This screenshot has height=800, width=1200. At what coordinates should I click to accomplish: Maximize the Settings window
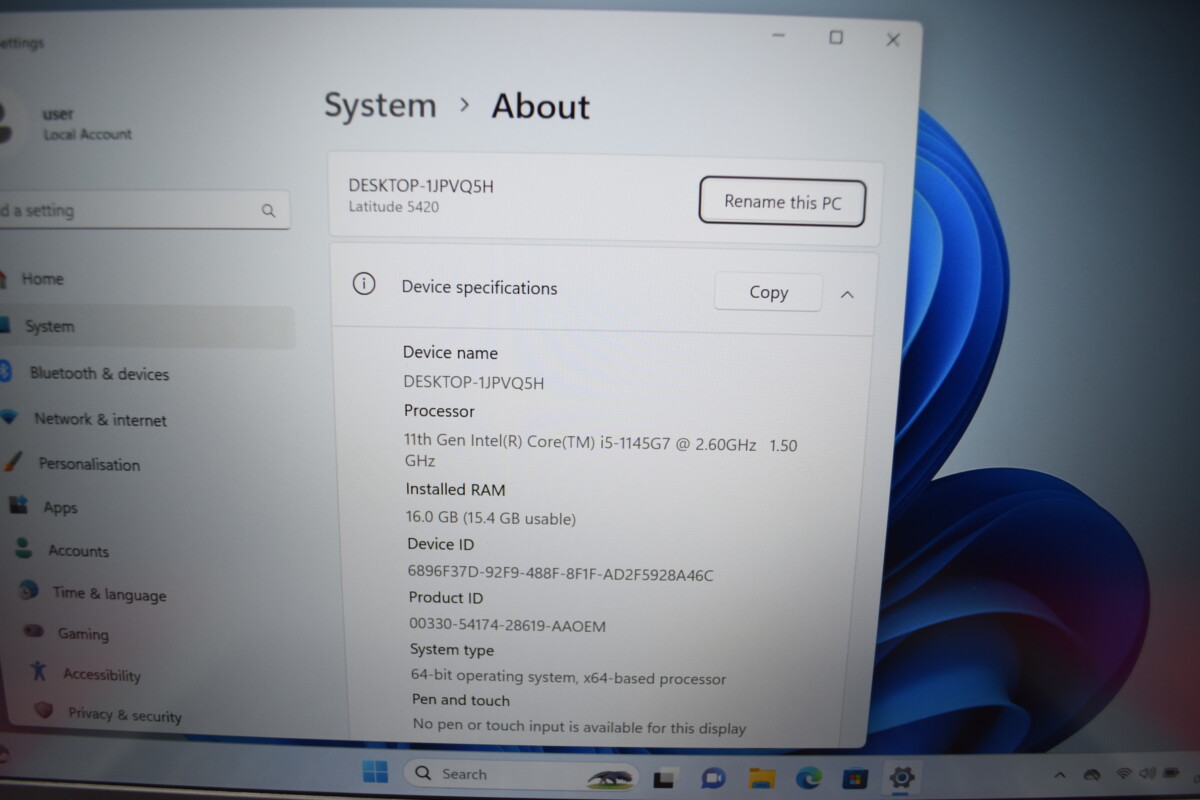tap(836, 38)
